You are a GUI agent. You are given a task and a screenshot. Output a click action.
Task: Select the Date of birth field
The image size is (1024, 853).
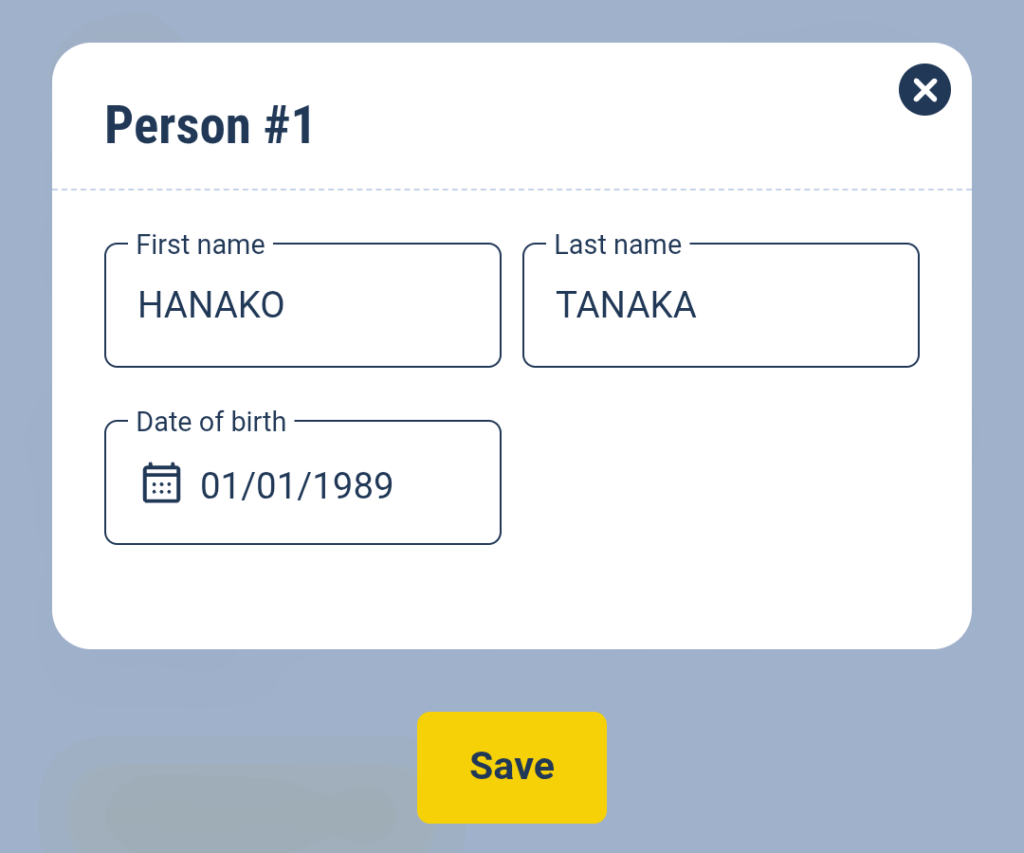pyautogui.click(x=303, y=482)
